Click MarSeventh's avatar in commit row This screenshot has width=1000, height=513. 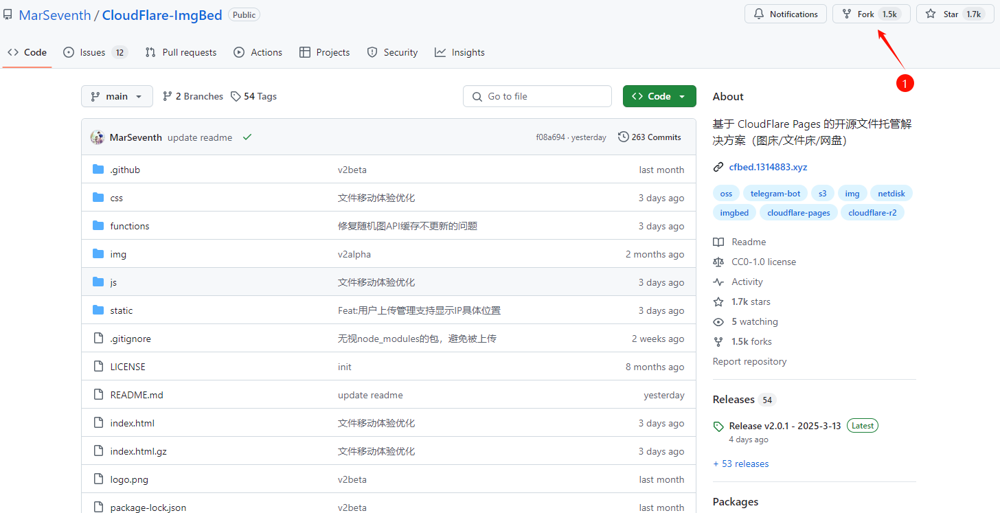point(97,137)
